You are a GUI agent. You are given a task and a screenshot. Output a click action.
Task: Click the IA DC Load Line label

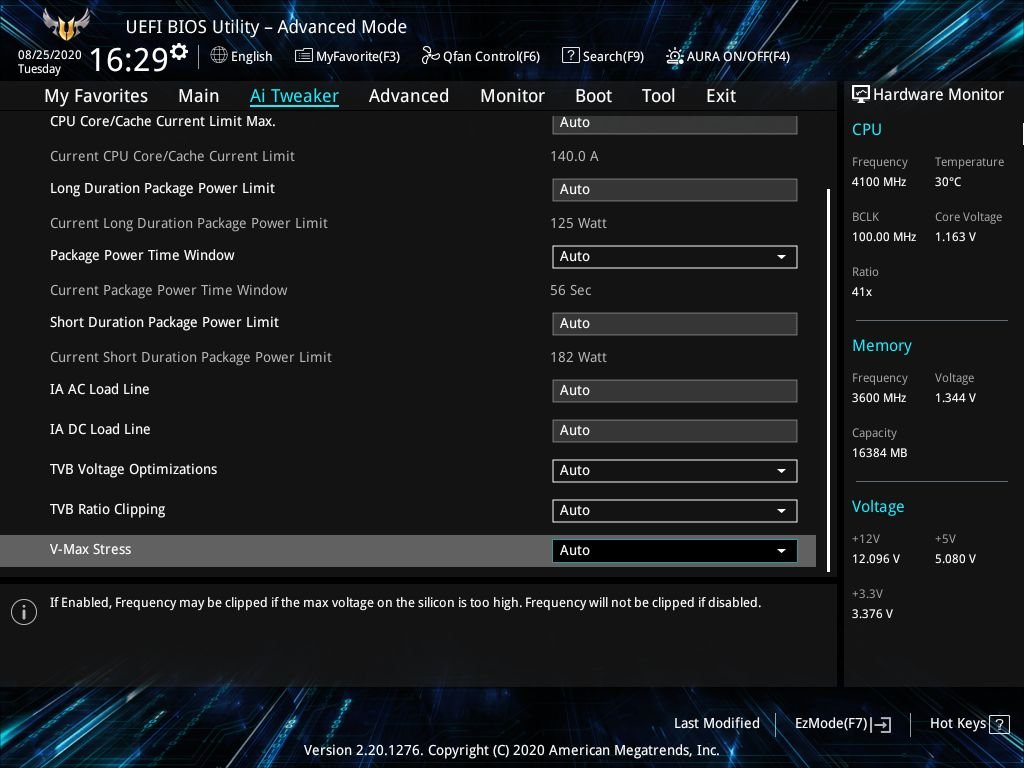(x=100, y=429)
